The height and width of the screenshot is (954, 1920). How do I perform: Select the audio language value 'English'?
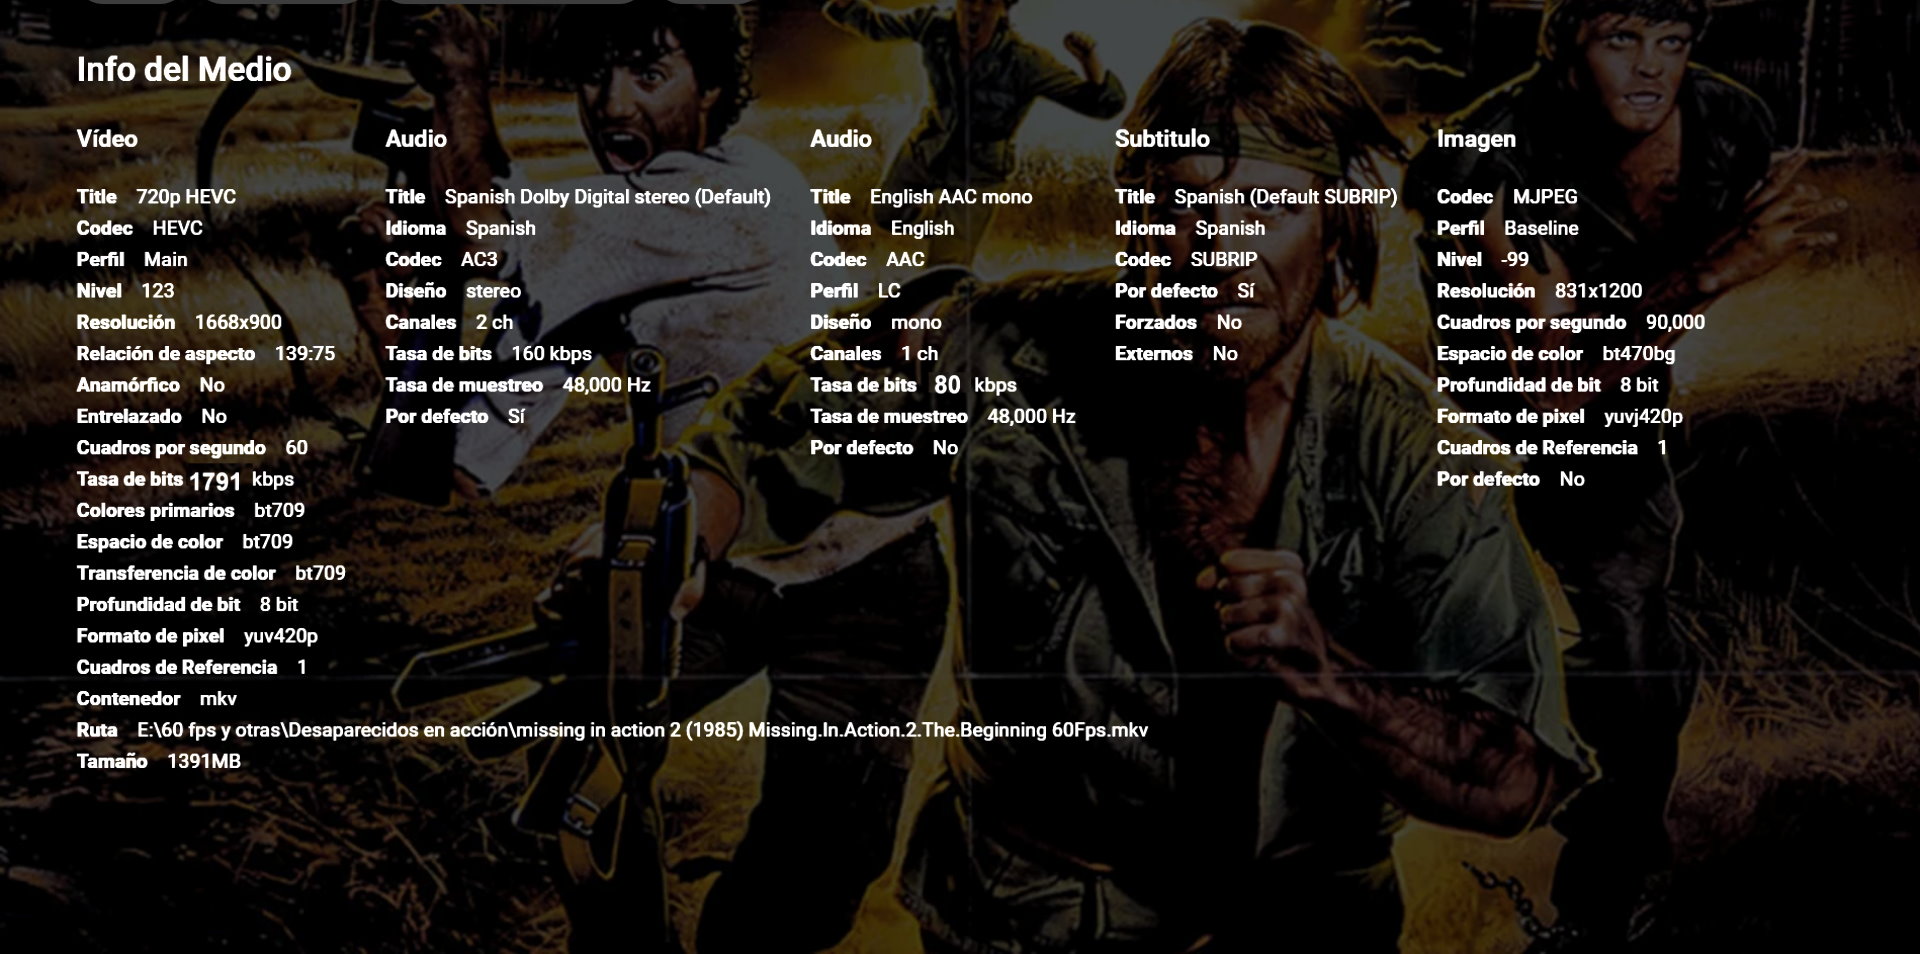922,229
